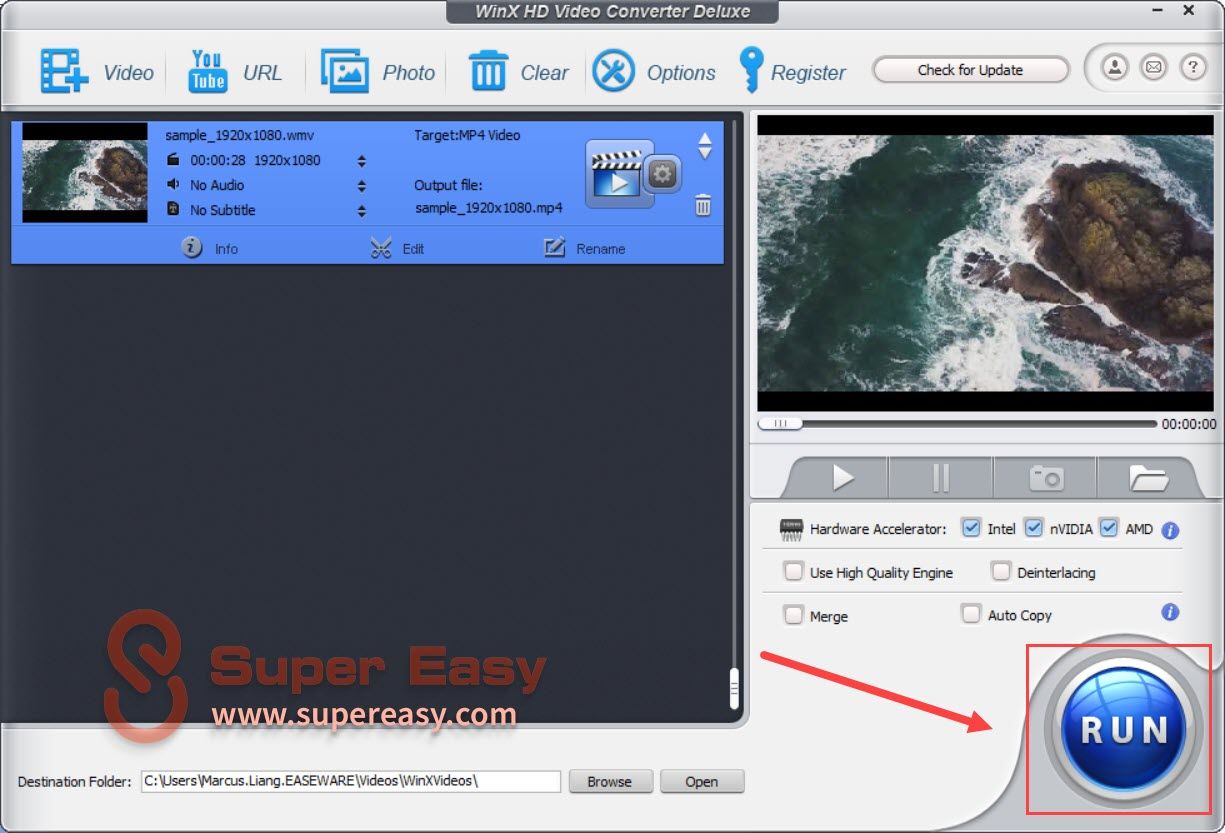Start conversion with the RUN button
Image resolution: width=1225 pixels, height=833 pixels.
tap(1124, 728)
